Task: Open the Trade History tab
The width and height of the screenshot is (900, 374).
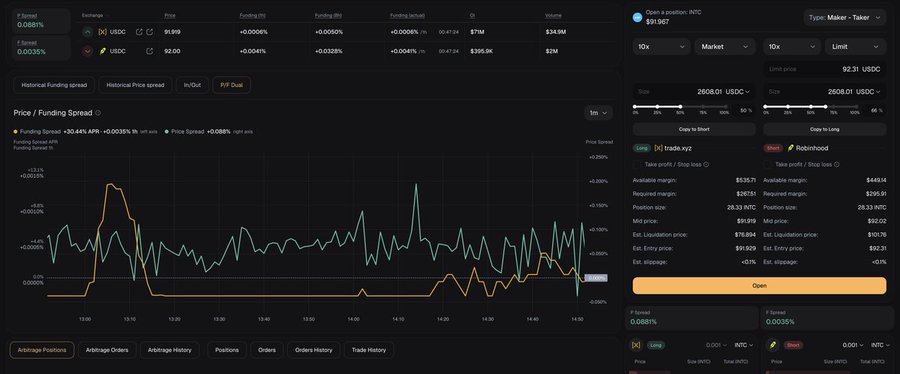Action: click(x=368, y=350)
